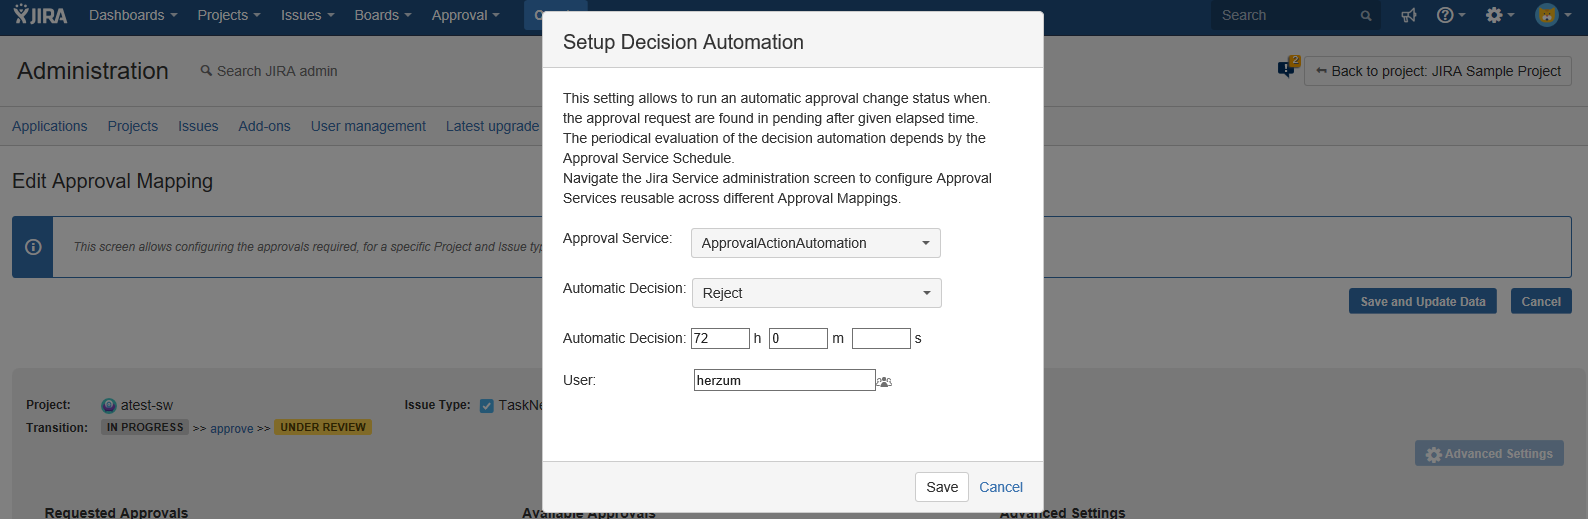Expand the Approval Service dropdown
1588x519 pixels.
click(x=816, y=243)
